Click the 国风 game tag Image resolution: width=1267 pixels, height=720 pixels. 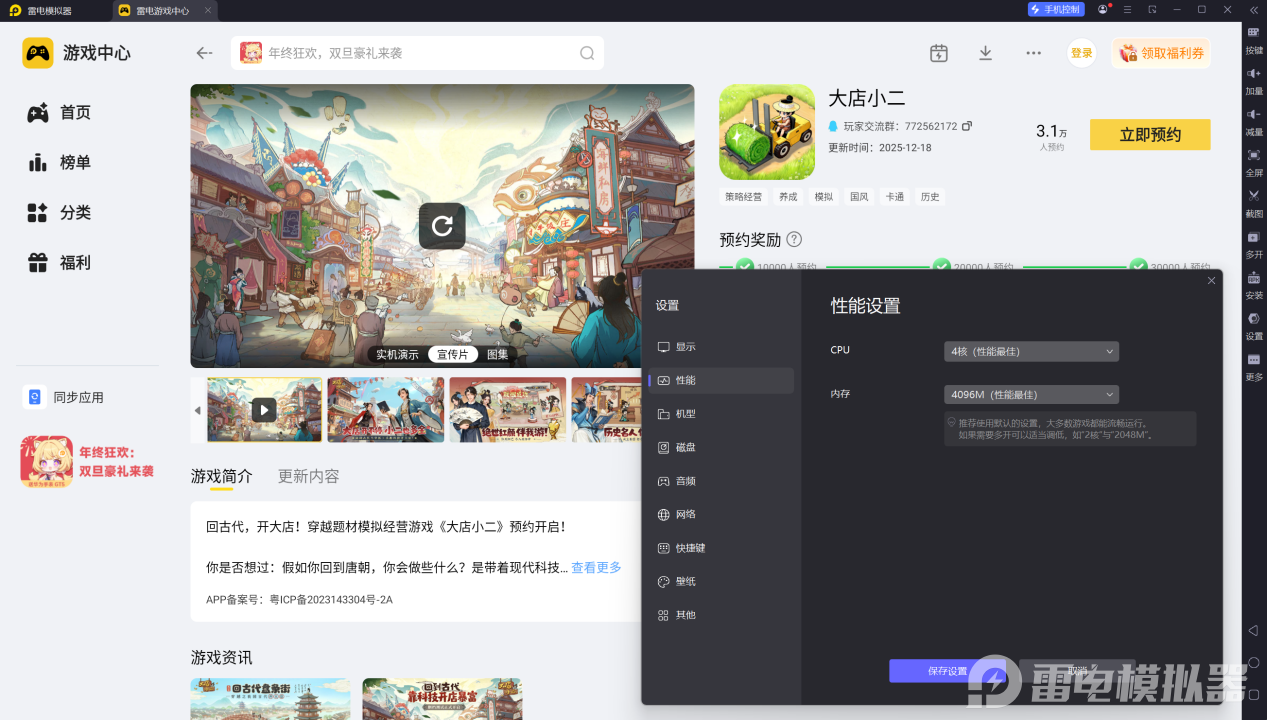(859, 197)
